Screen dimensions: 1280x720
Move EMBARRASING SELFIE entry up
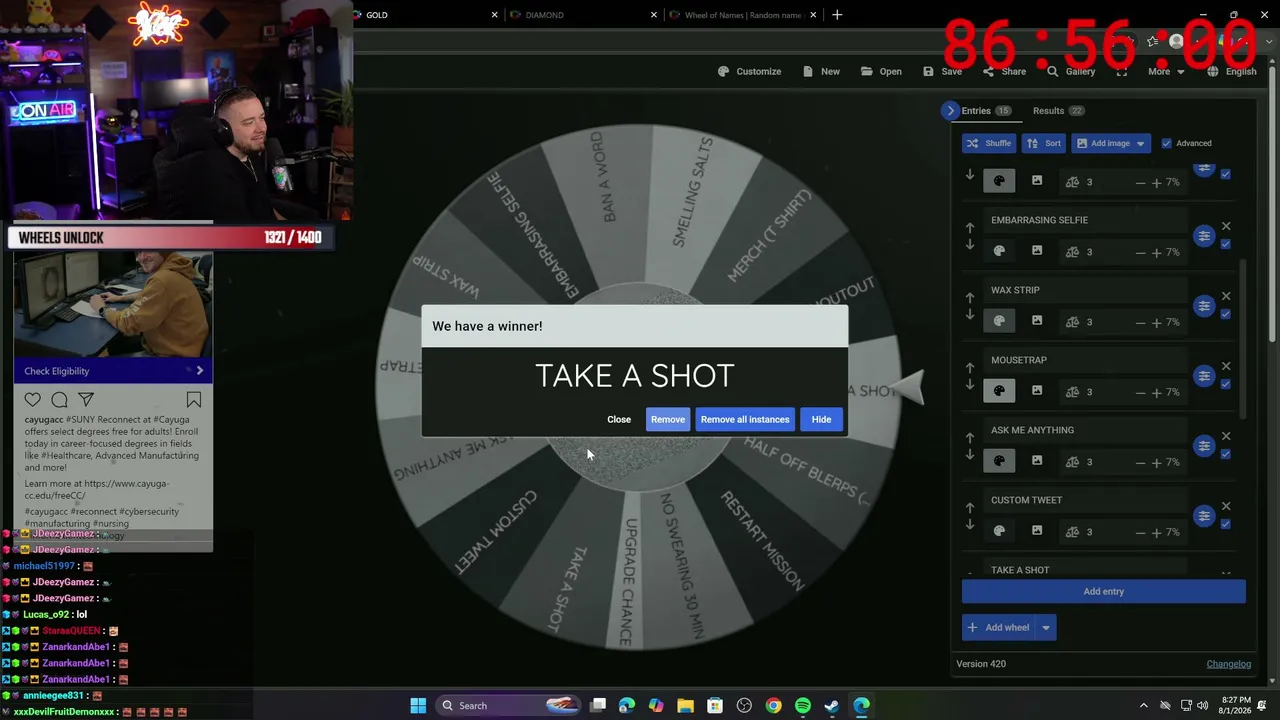(969, 227)
